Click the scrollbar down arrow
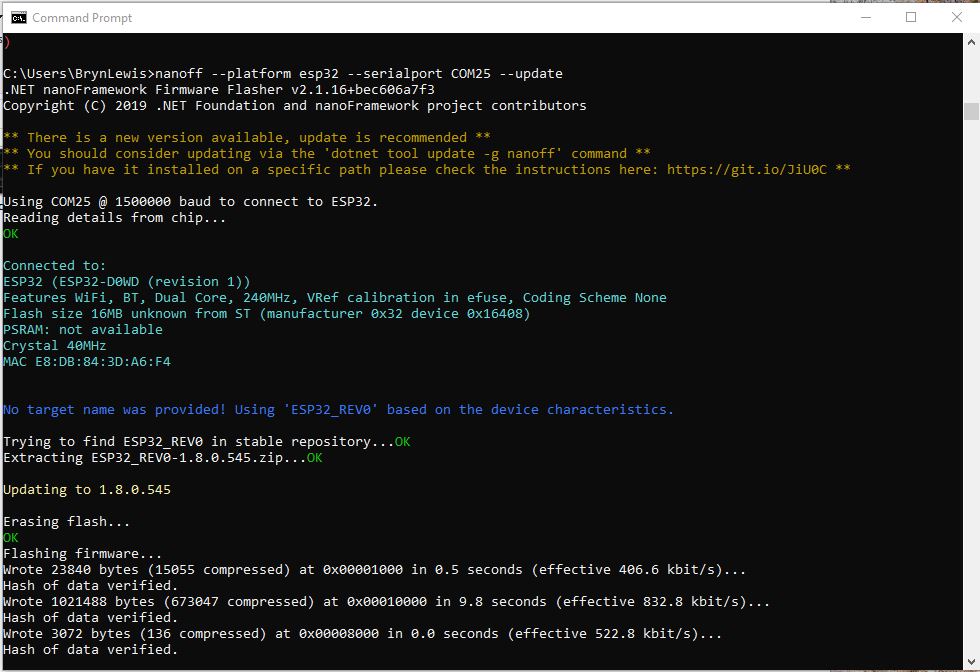 click(969, 660)
